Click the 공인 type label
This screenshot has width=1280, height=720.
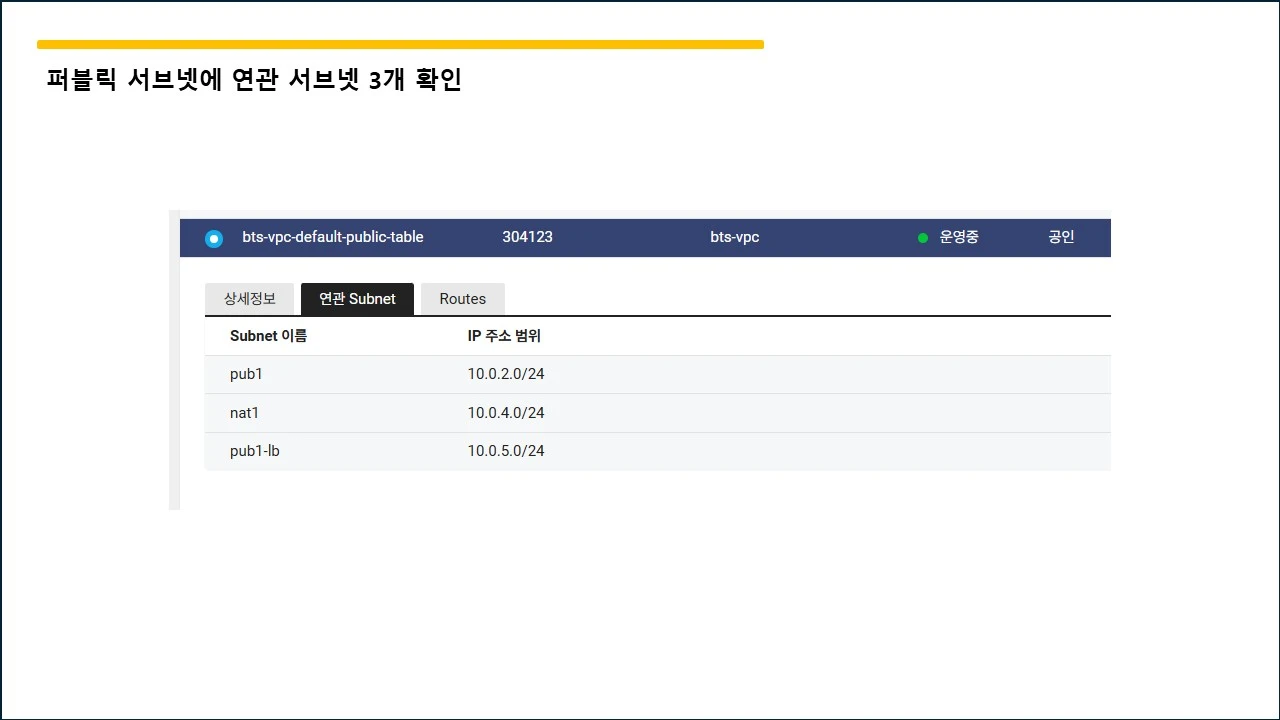(x=1061, y=237)
